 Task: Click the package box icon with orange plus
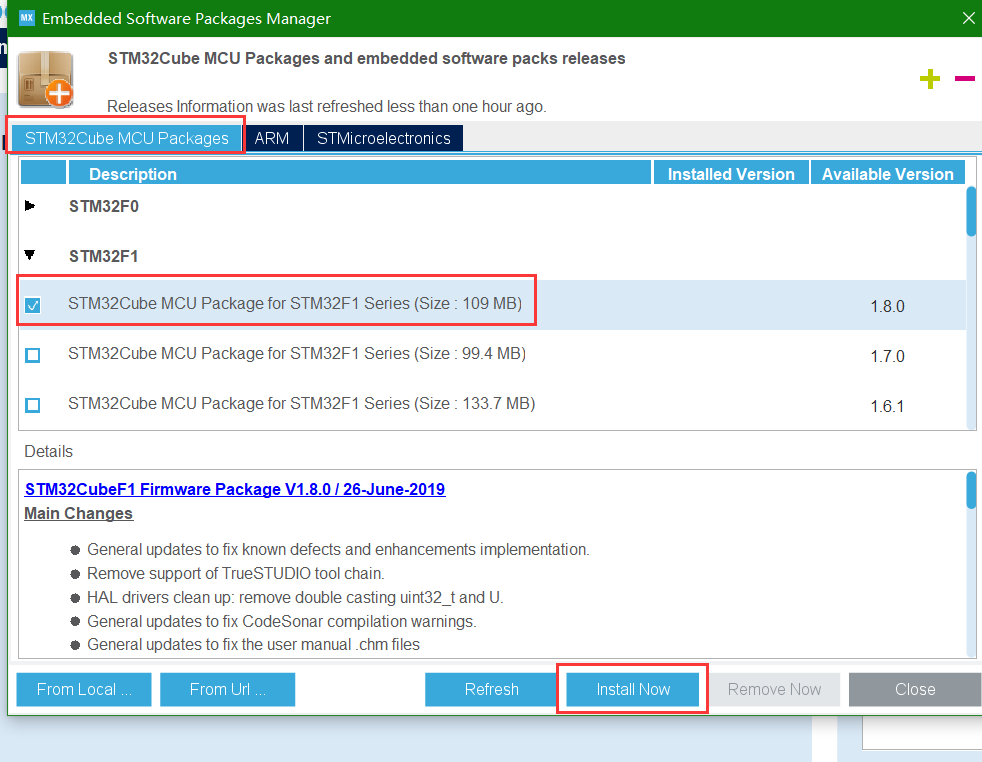pyautogui.click(x=45, y=80)
